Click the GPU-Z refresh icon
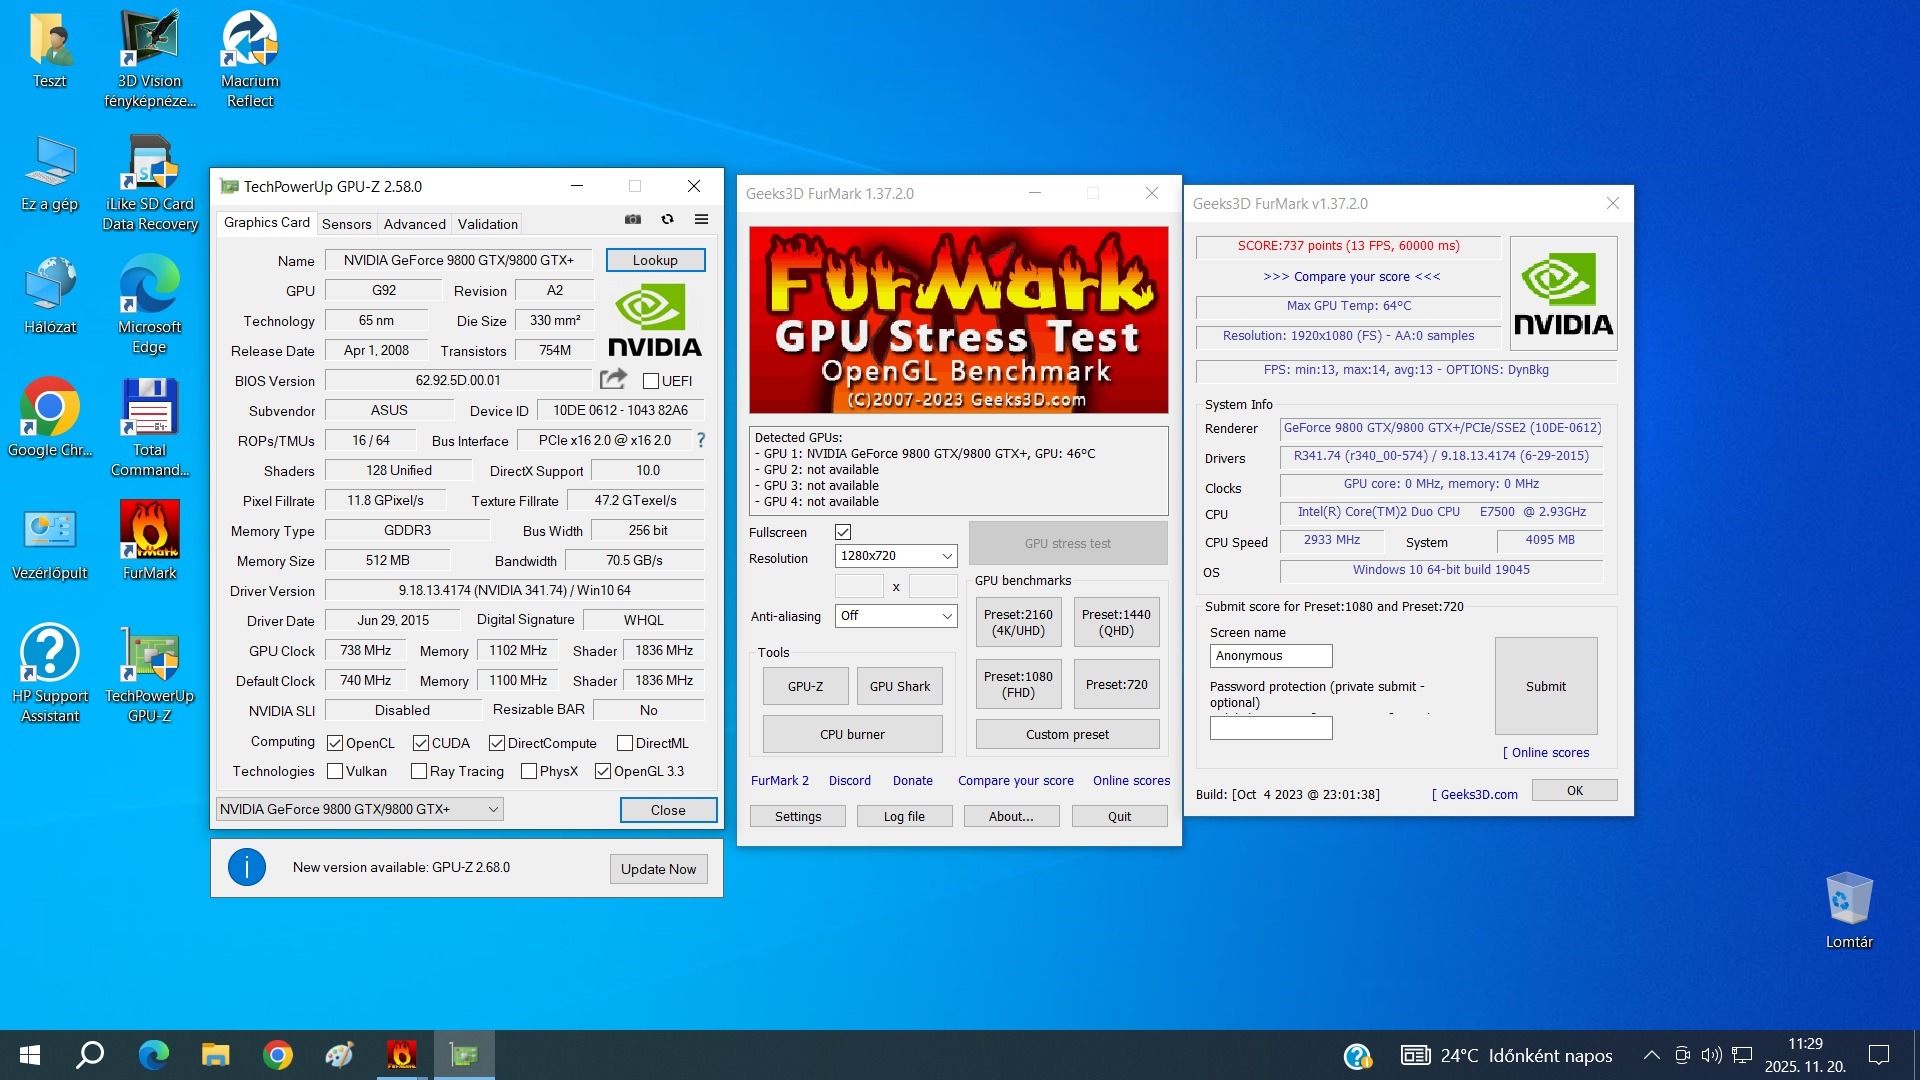This screenshot has height=1080, width=1920. pyautogui.click(x=667, y=220)
